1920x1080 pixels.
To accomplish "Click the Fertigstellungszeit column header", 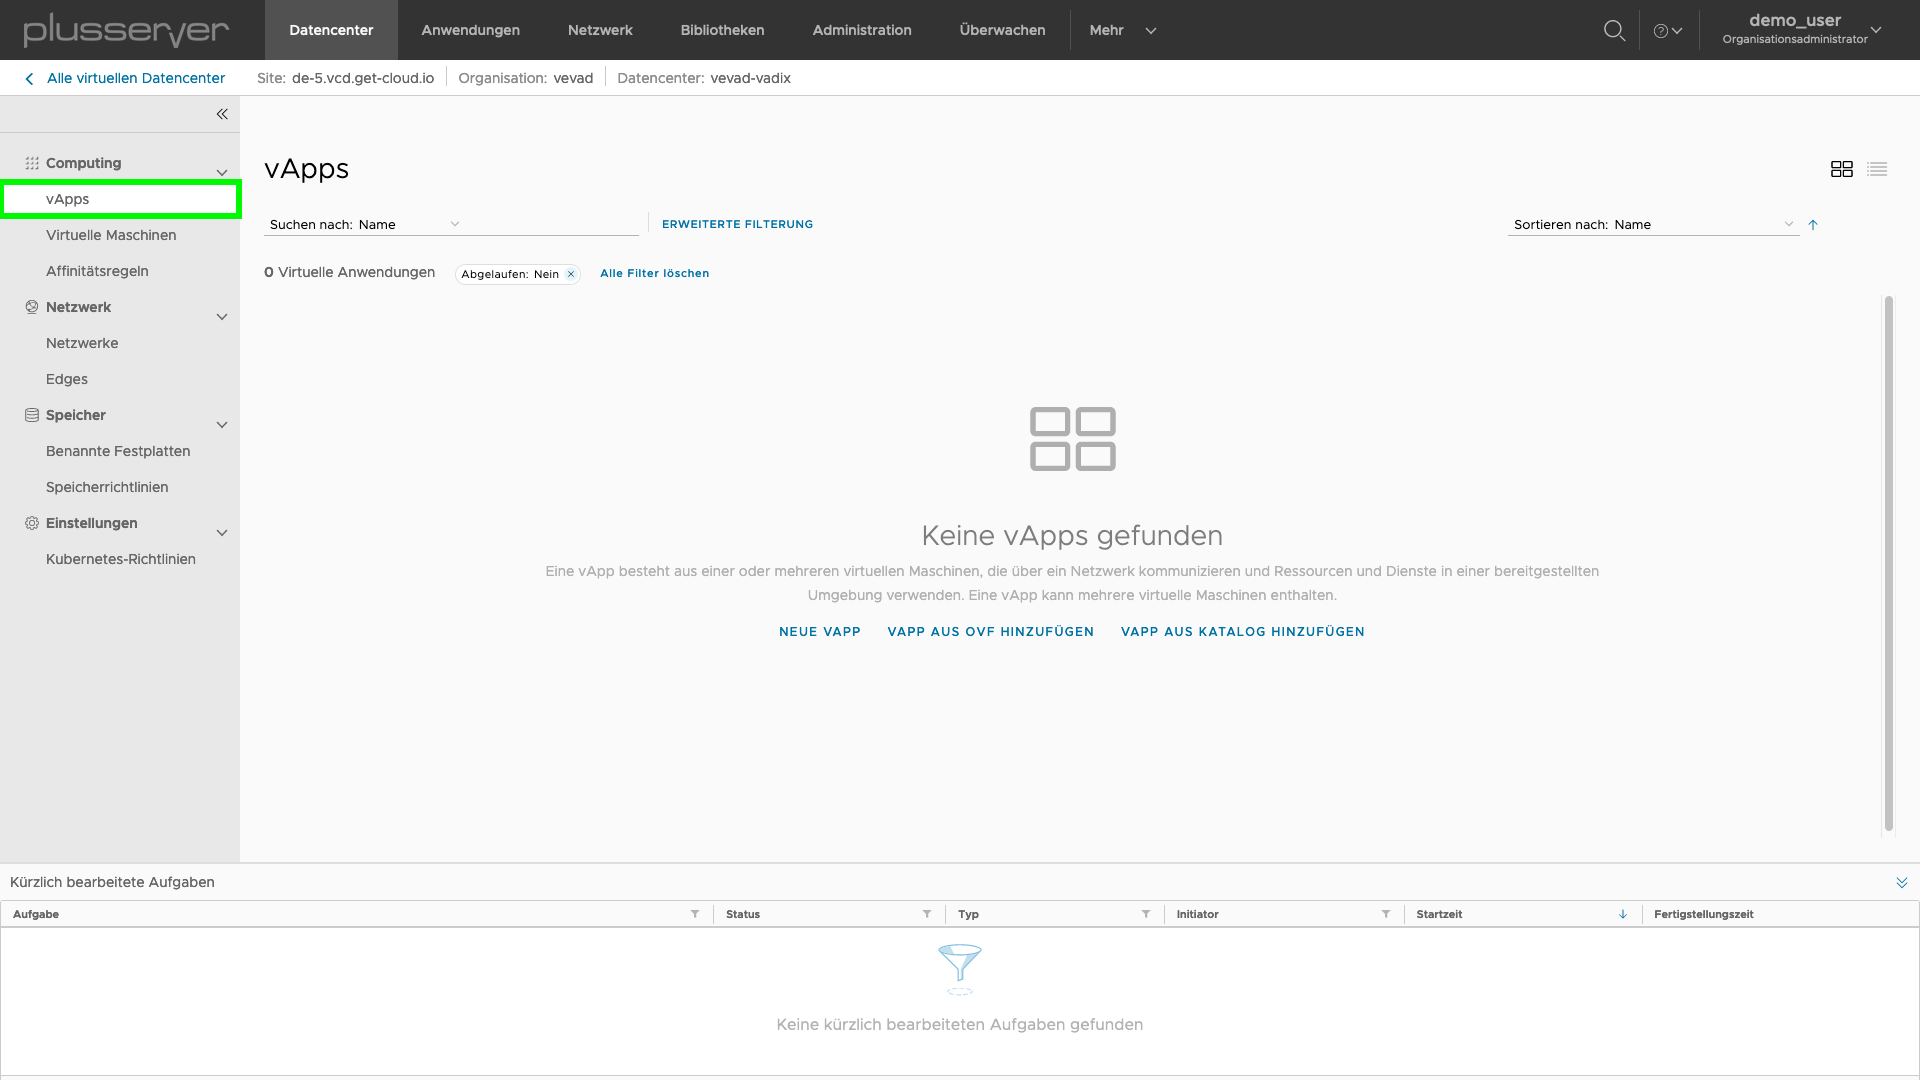I will (x=1703, y=914).
